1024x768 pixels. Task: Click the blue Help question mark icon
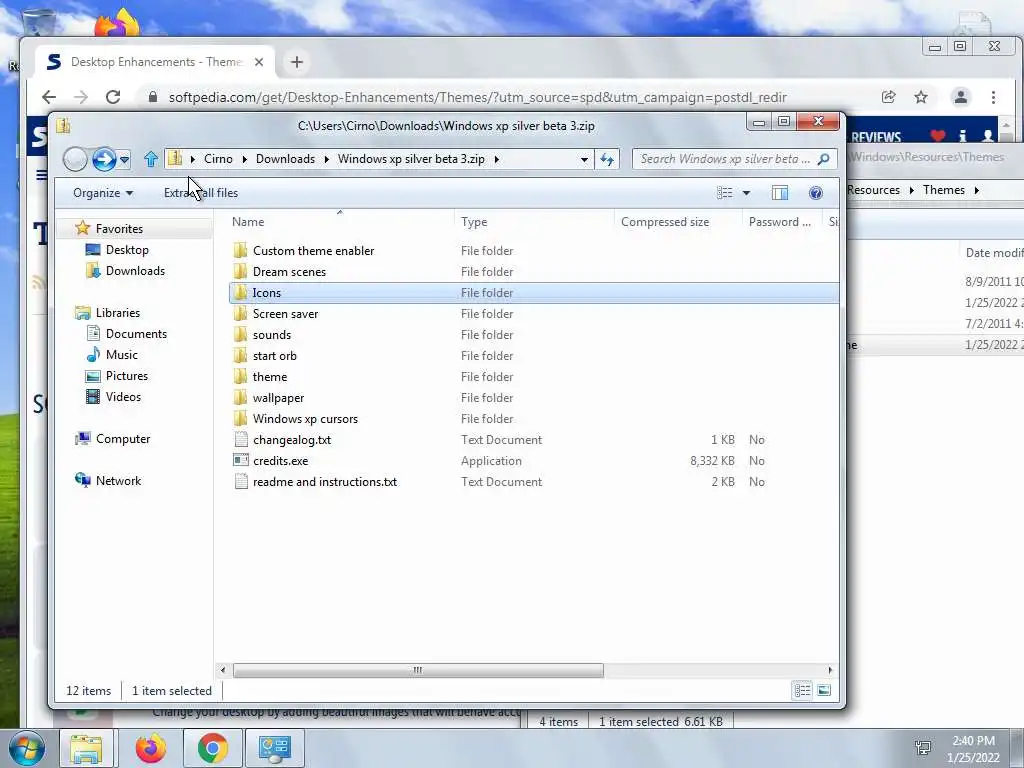[816, 193]
